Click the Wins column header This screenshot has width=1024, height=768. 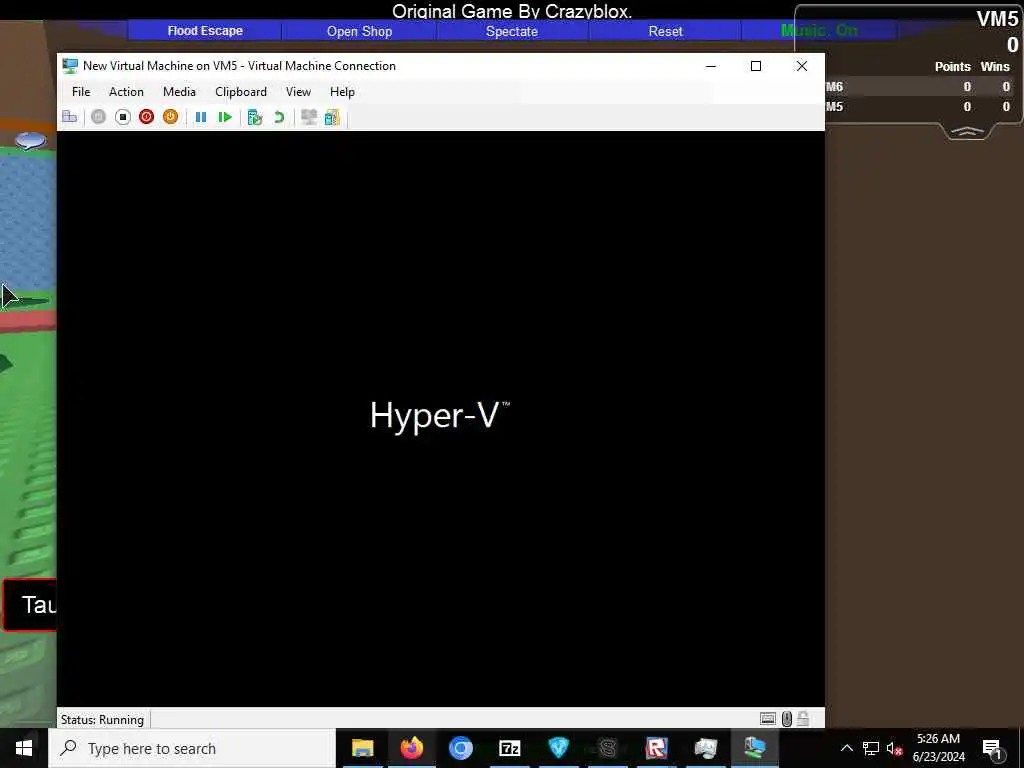(995, 67)
